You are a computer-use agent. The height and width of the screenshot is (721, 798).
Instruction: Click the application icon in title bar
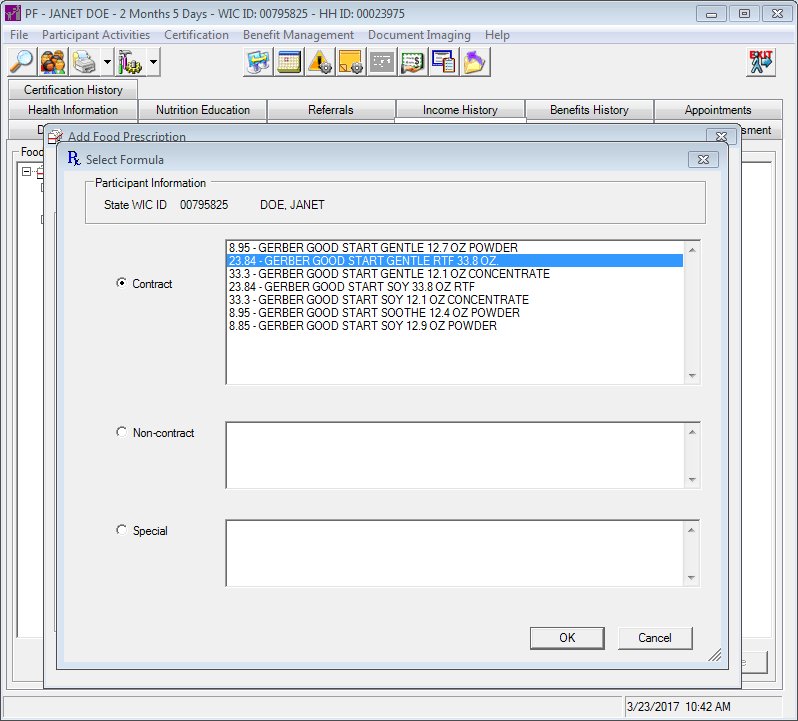12,13
